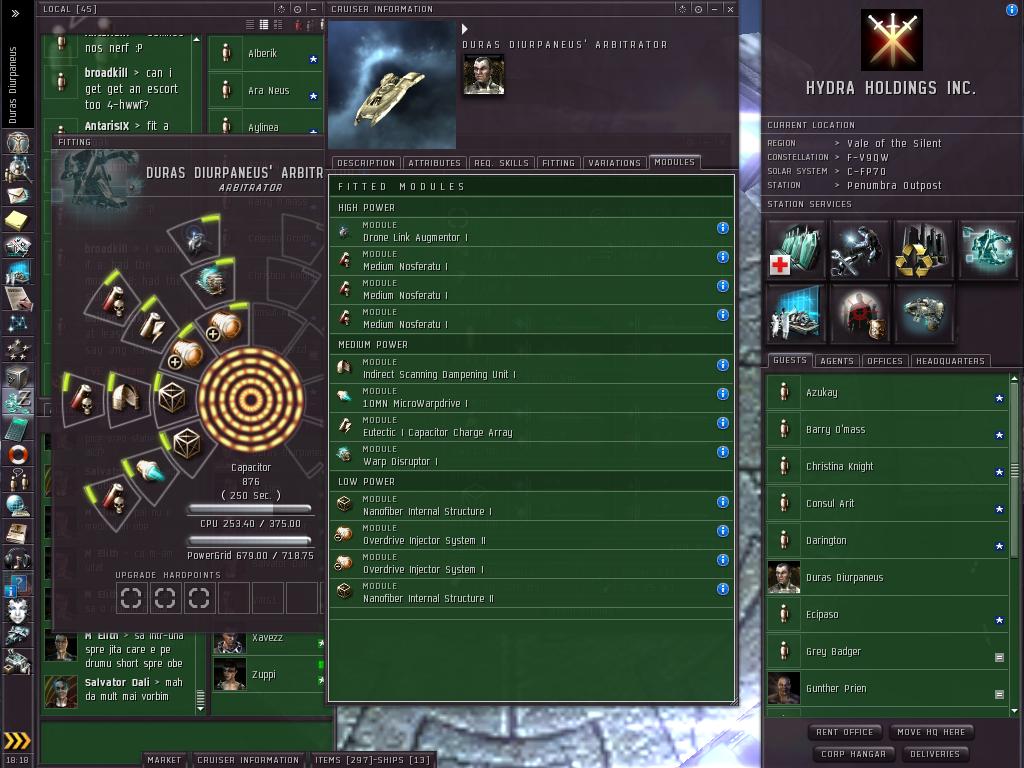Click blue info icon beside Hydra Holdings logo
Image resolution: width=1024 pixels, height=768 pixels.
click(x=1012, y=9)
